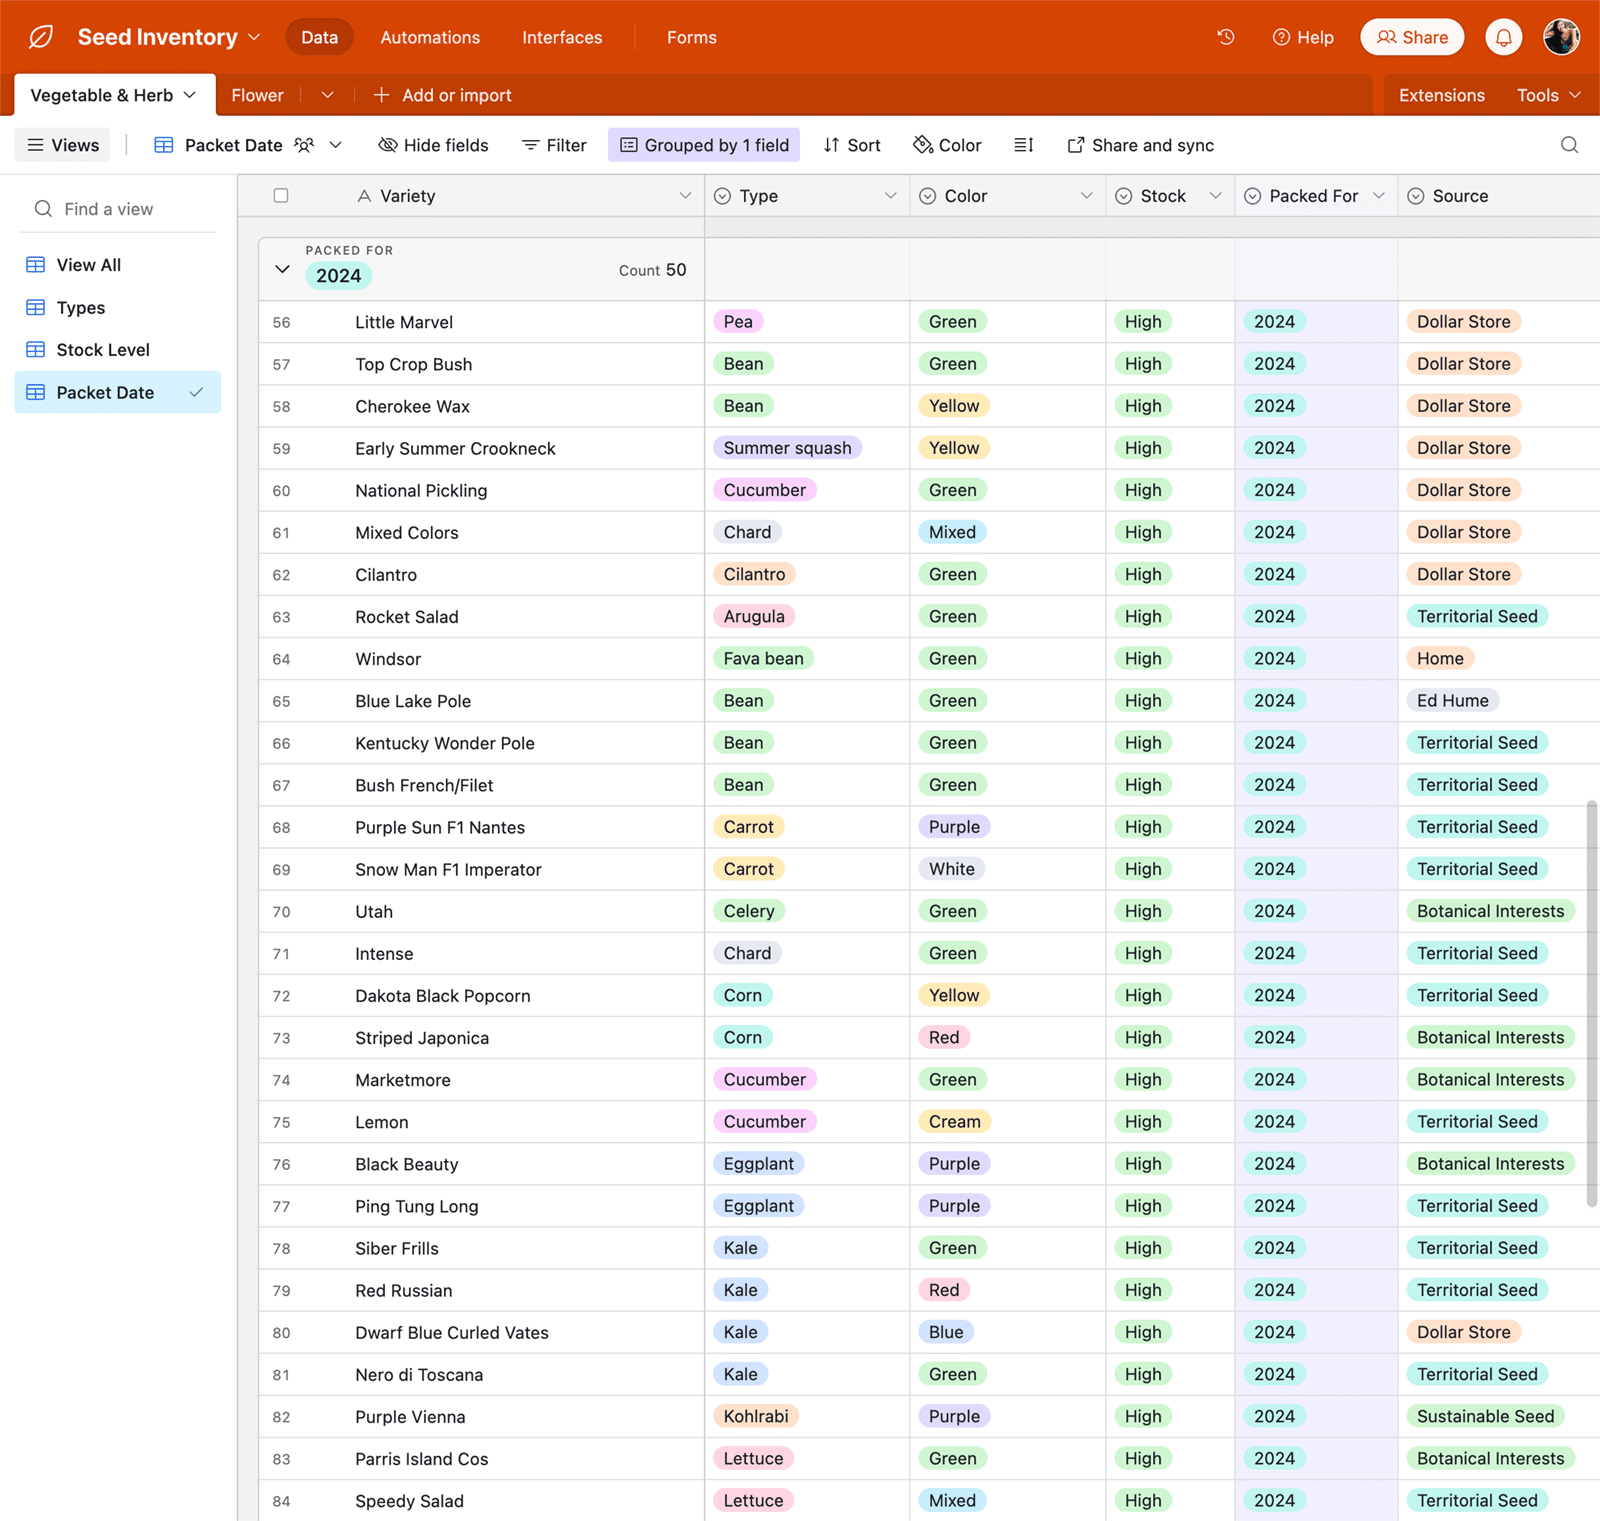Open the Sort records tool

click(x=852, y=145)
